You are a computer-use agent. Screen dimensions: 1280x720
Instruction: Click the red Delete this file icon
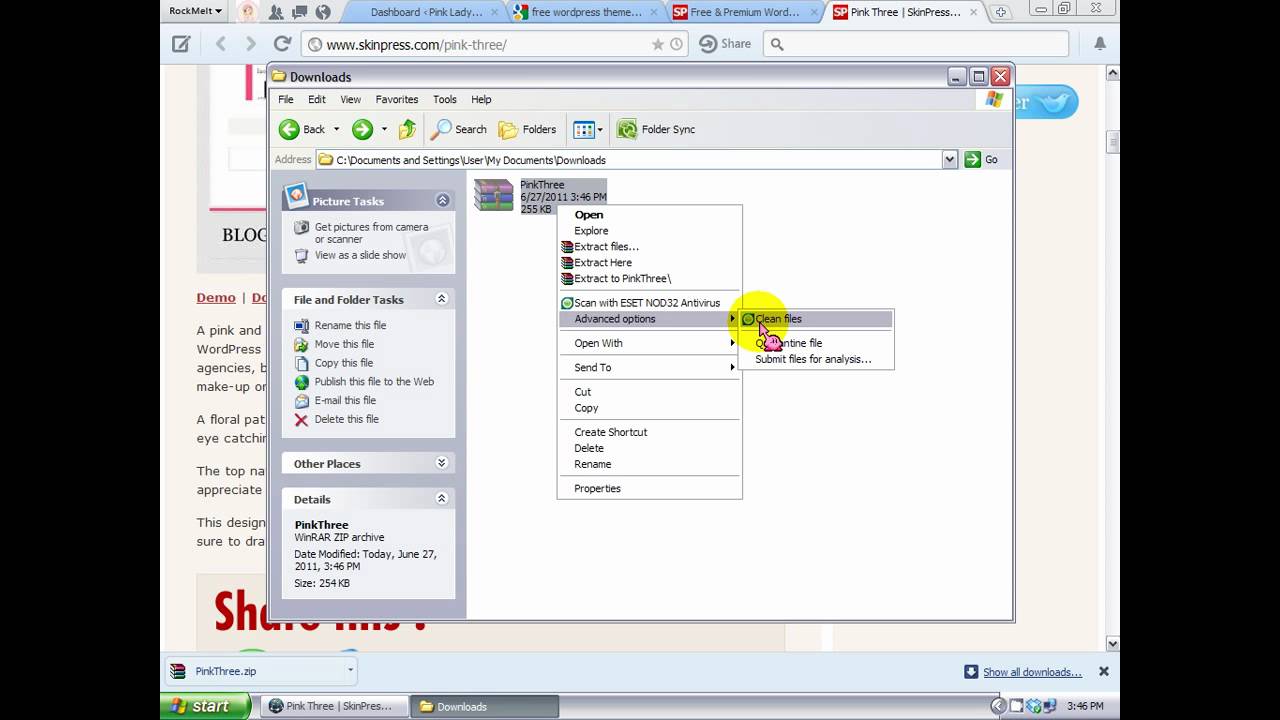point(301,420)
